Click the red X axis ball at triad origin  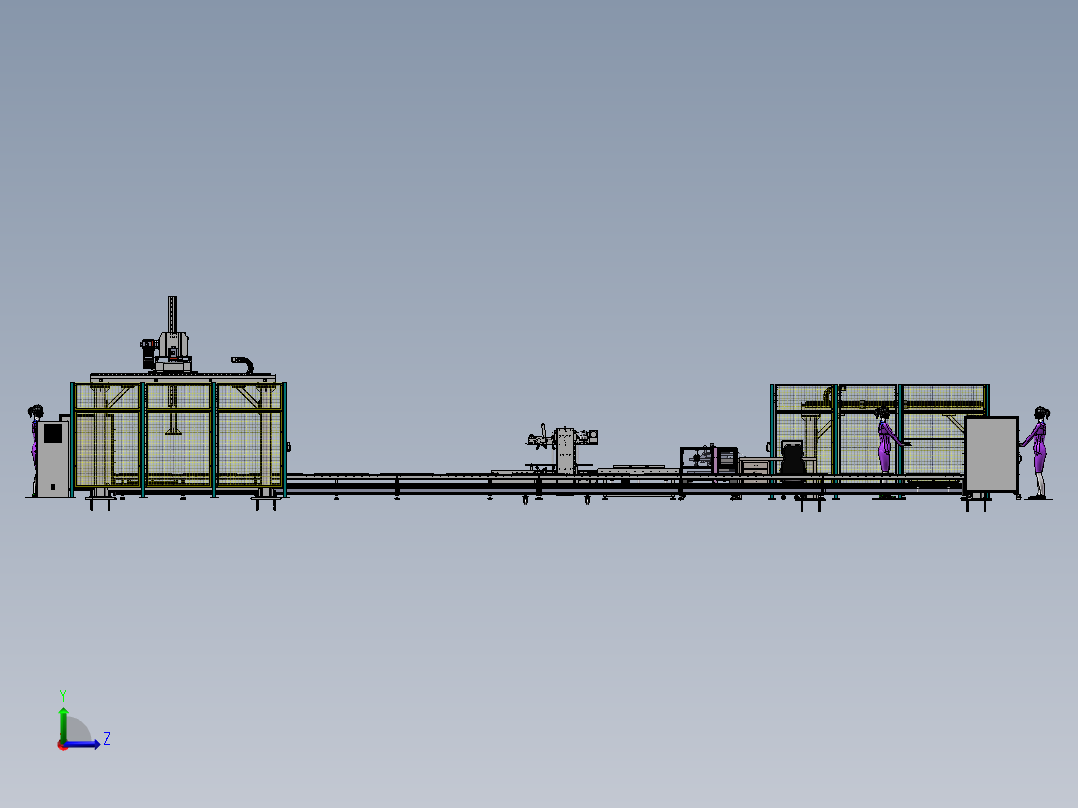click(x=63, y=745)
